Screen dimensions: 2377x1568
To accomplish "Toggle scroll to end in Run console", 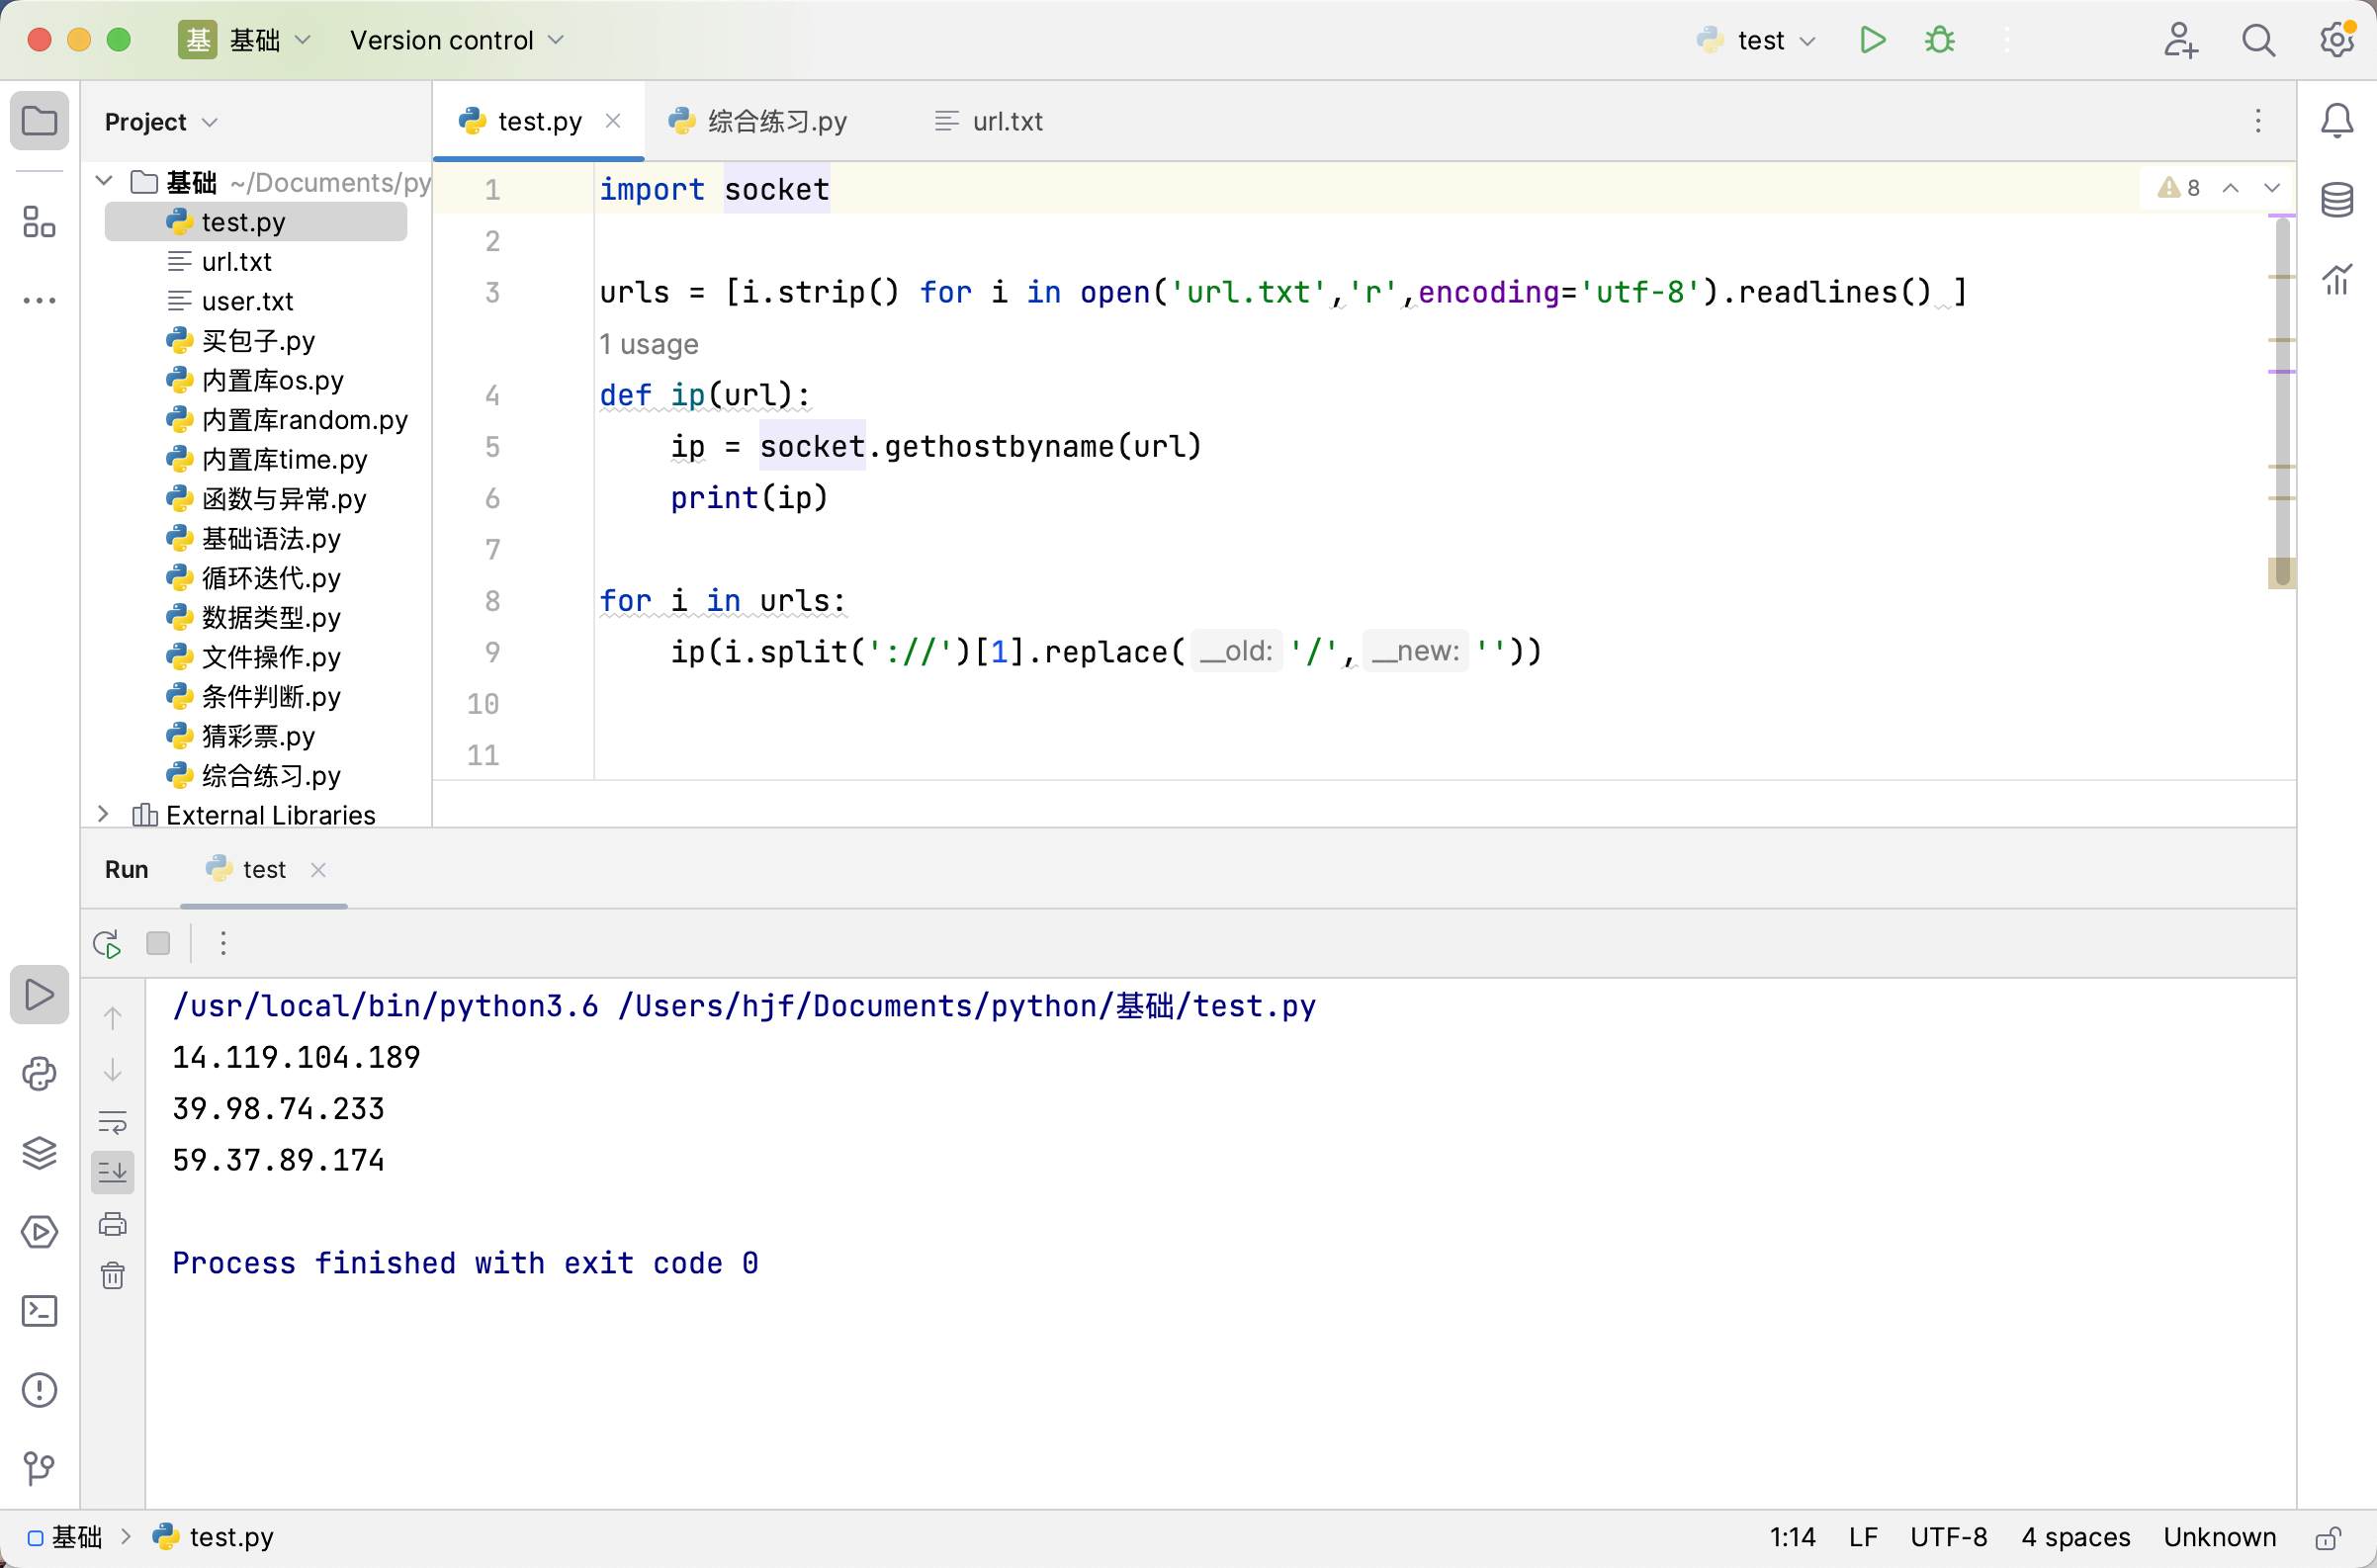I will pyautogui.click(x=113, y=1173).
